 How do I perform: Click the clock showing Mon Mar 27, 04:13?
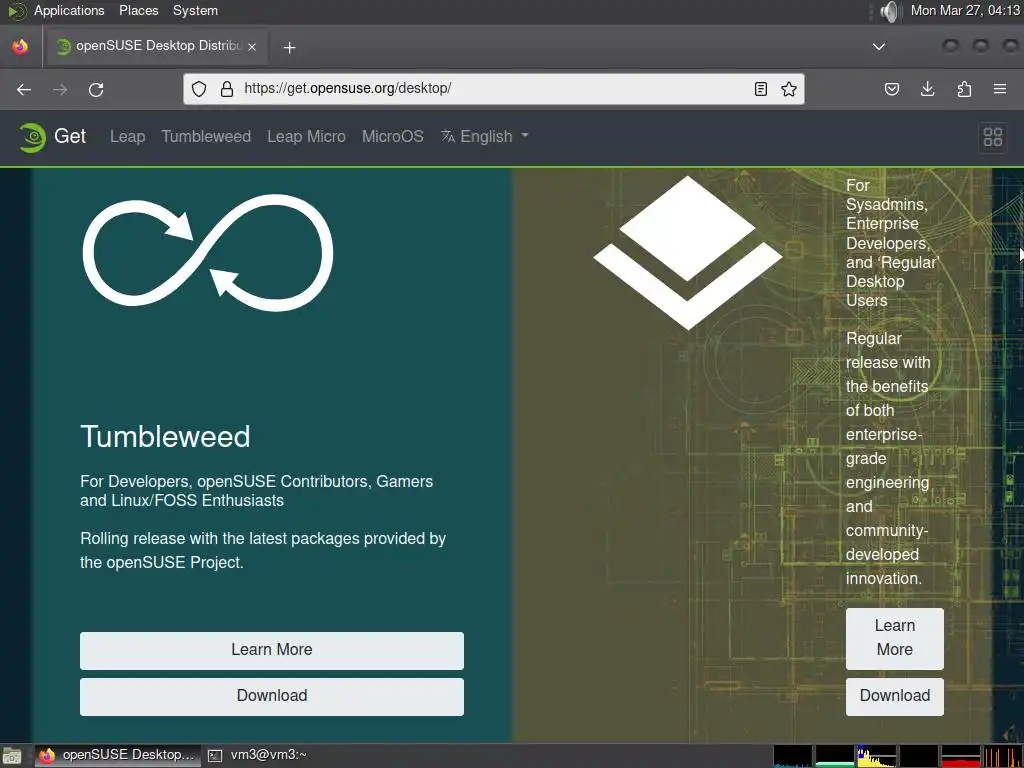(x=965, y=10)
